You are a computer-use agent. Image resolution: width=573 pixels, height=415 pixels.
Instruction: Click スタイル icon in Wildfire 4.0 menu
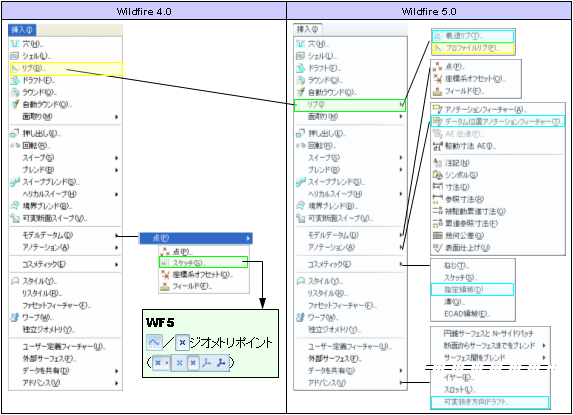pyautogui.click(x=15, y=281)
